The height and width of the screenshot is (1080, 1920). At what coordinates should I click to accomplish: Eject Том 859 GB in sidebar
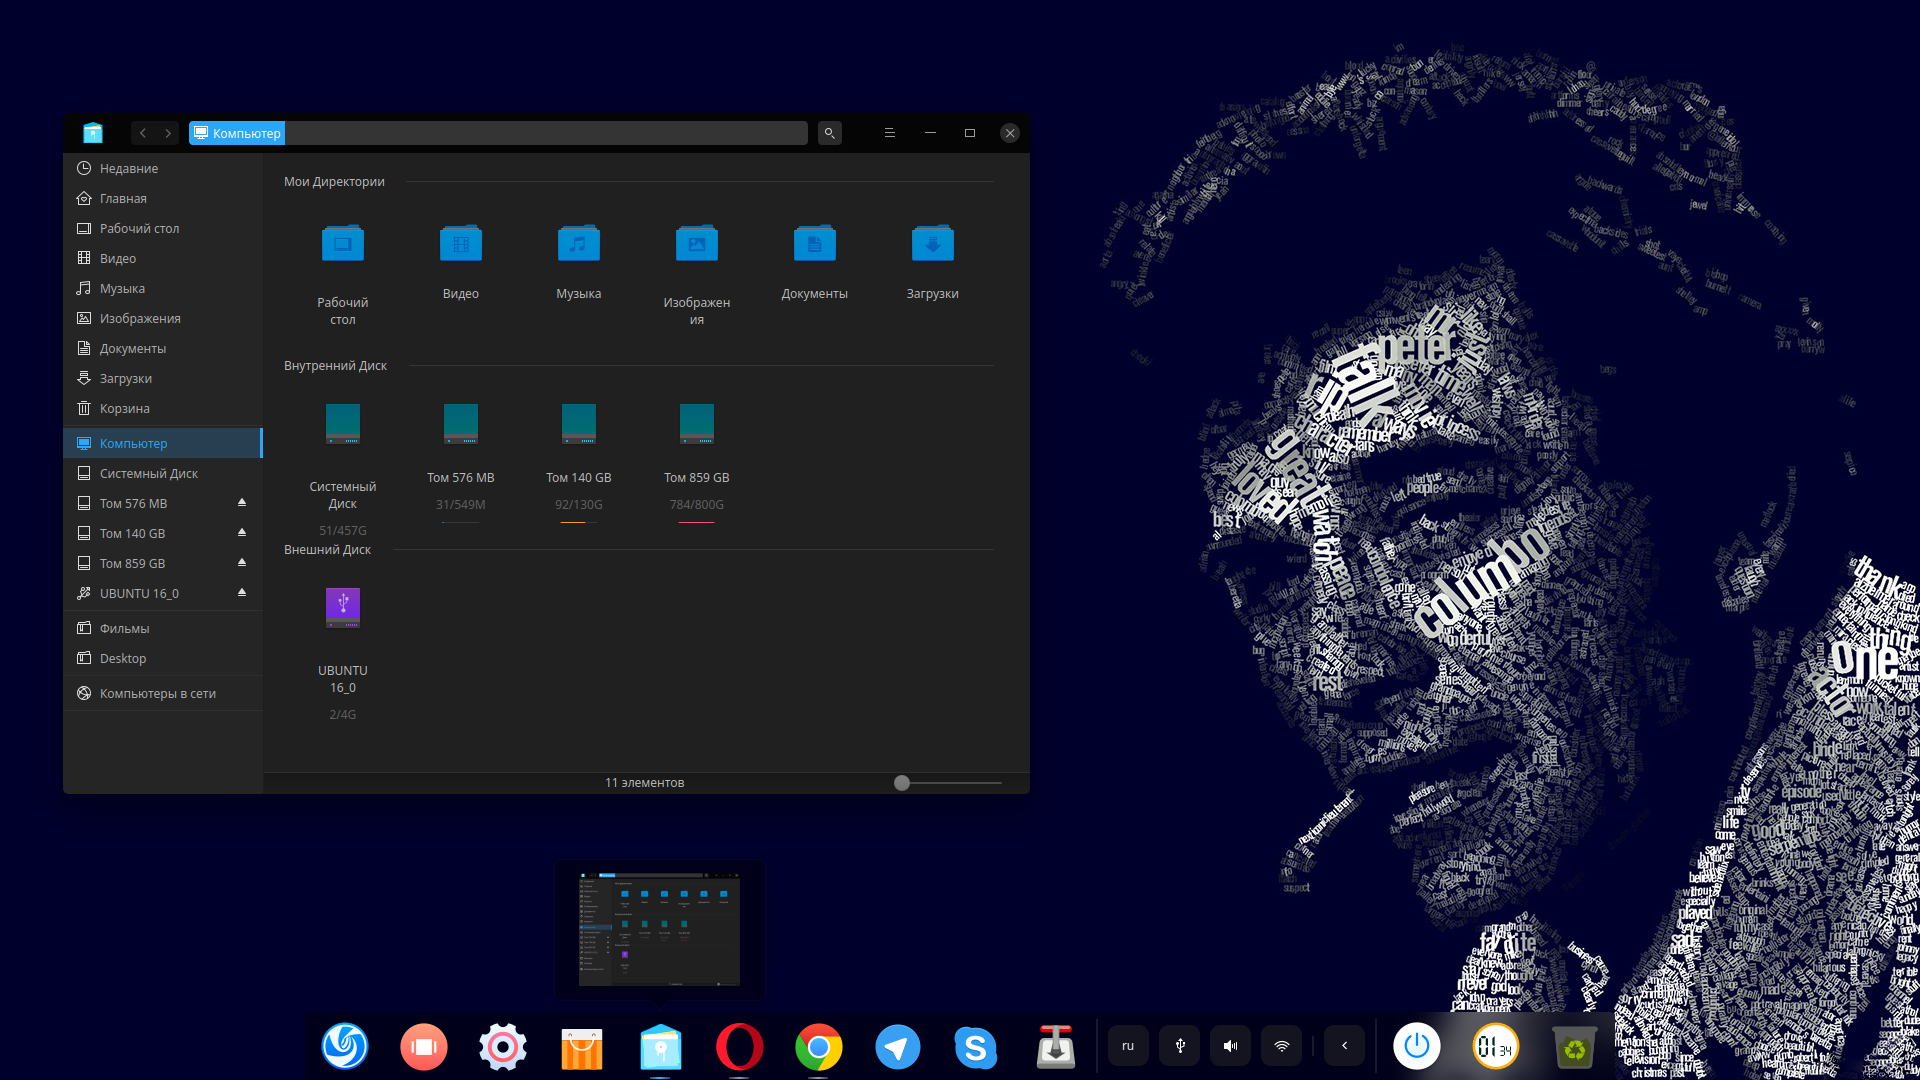(x=242, y=563)
